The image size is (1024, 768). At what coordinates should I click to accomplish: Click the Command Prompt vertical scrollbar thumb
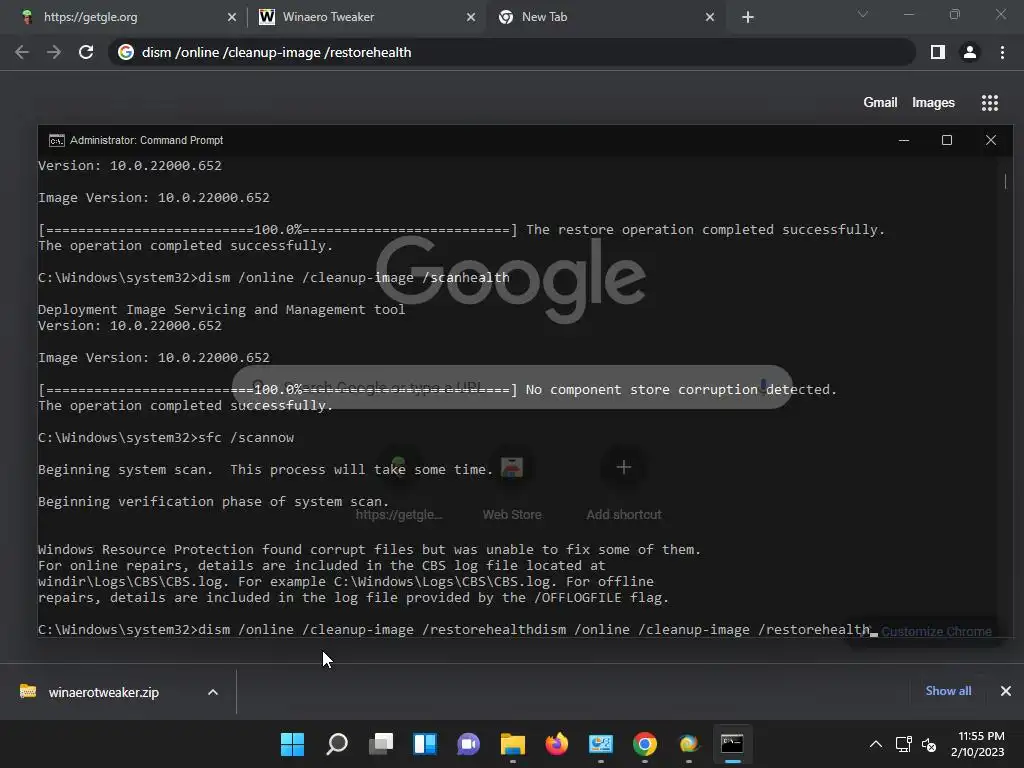(x=1005, y=181)
